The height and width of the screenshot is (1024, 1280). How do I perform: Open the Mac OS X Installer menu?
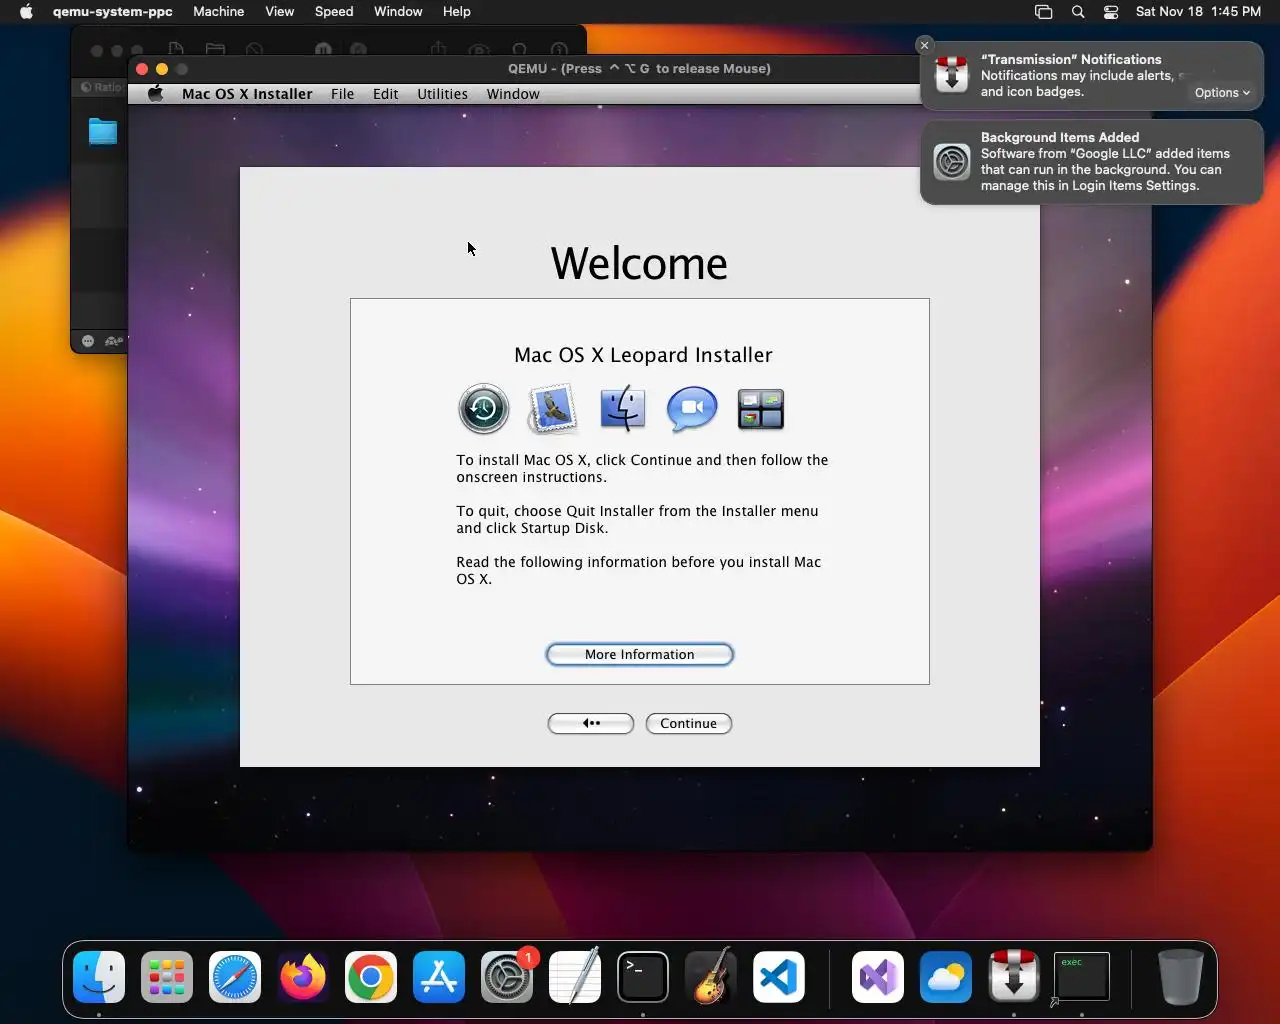click(x=247, y=94)
